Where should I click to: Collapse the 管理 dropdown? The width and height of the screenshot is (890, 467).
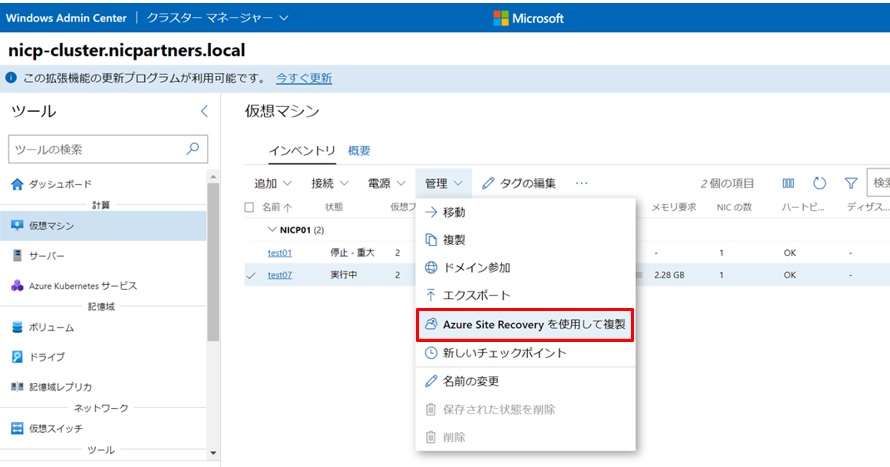(x=444, y=183)
